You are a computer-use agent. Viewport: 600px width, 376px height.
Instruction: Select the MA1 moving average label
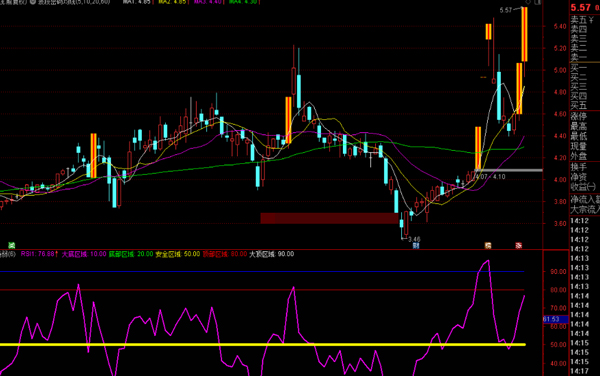point(137,2)
